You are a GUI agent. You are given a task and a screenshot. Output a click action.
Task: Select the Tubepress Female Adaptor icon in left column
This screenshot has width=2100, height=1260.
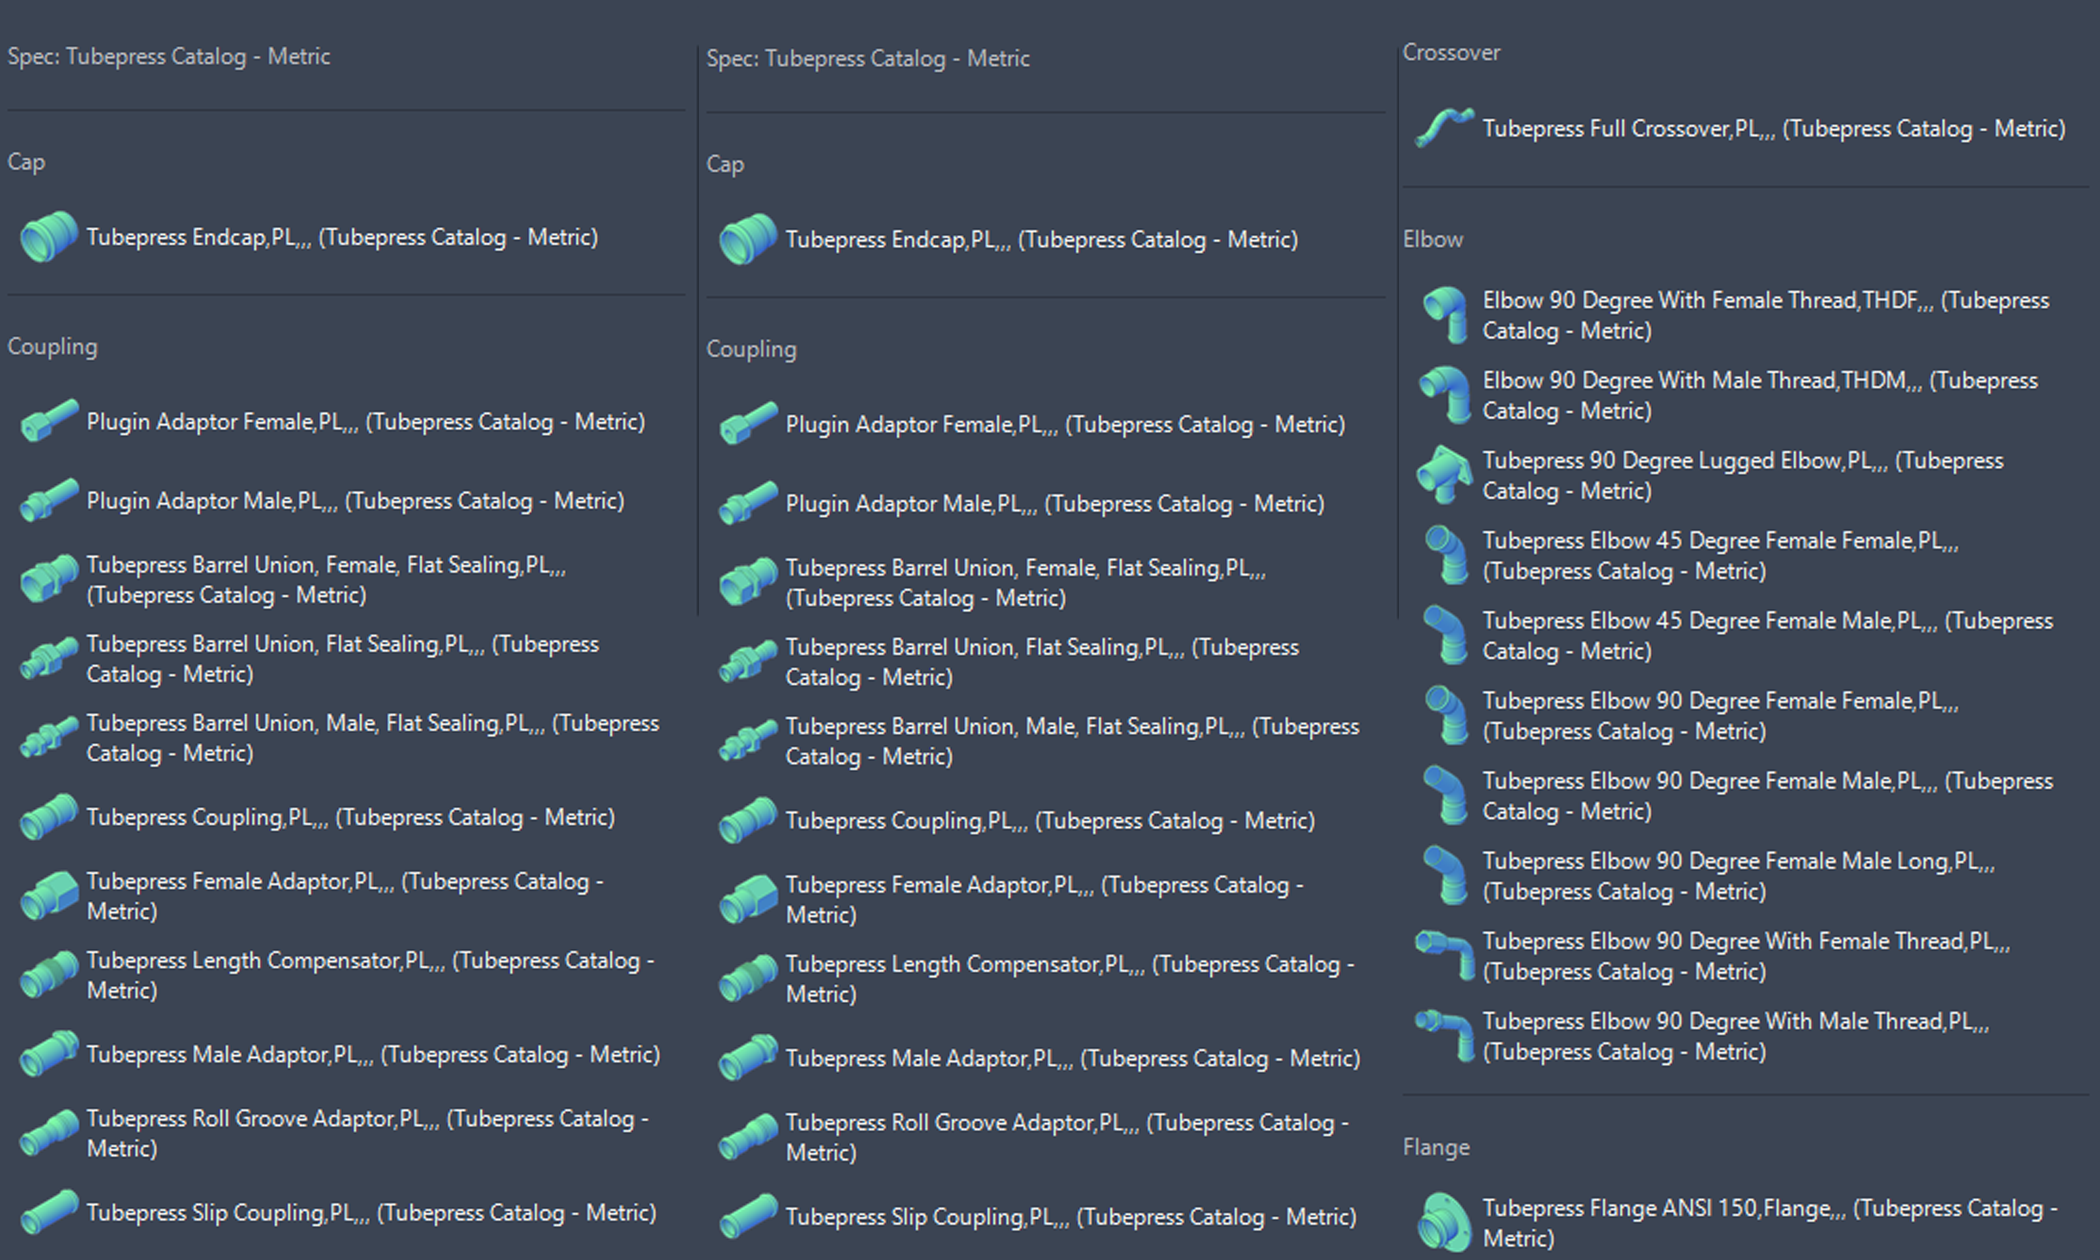tap(49, 896)
